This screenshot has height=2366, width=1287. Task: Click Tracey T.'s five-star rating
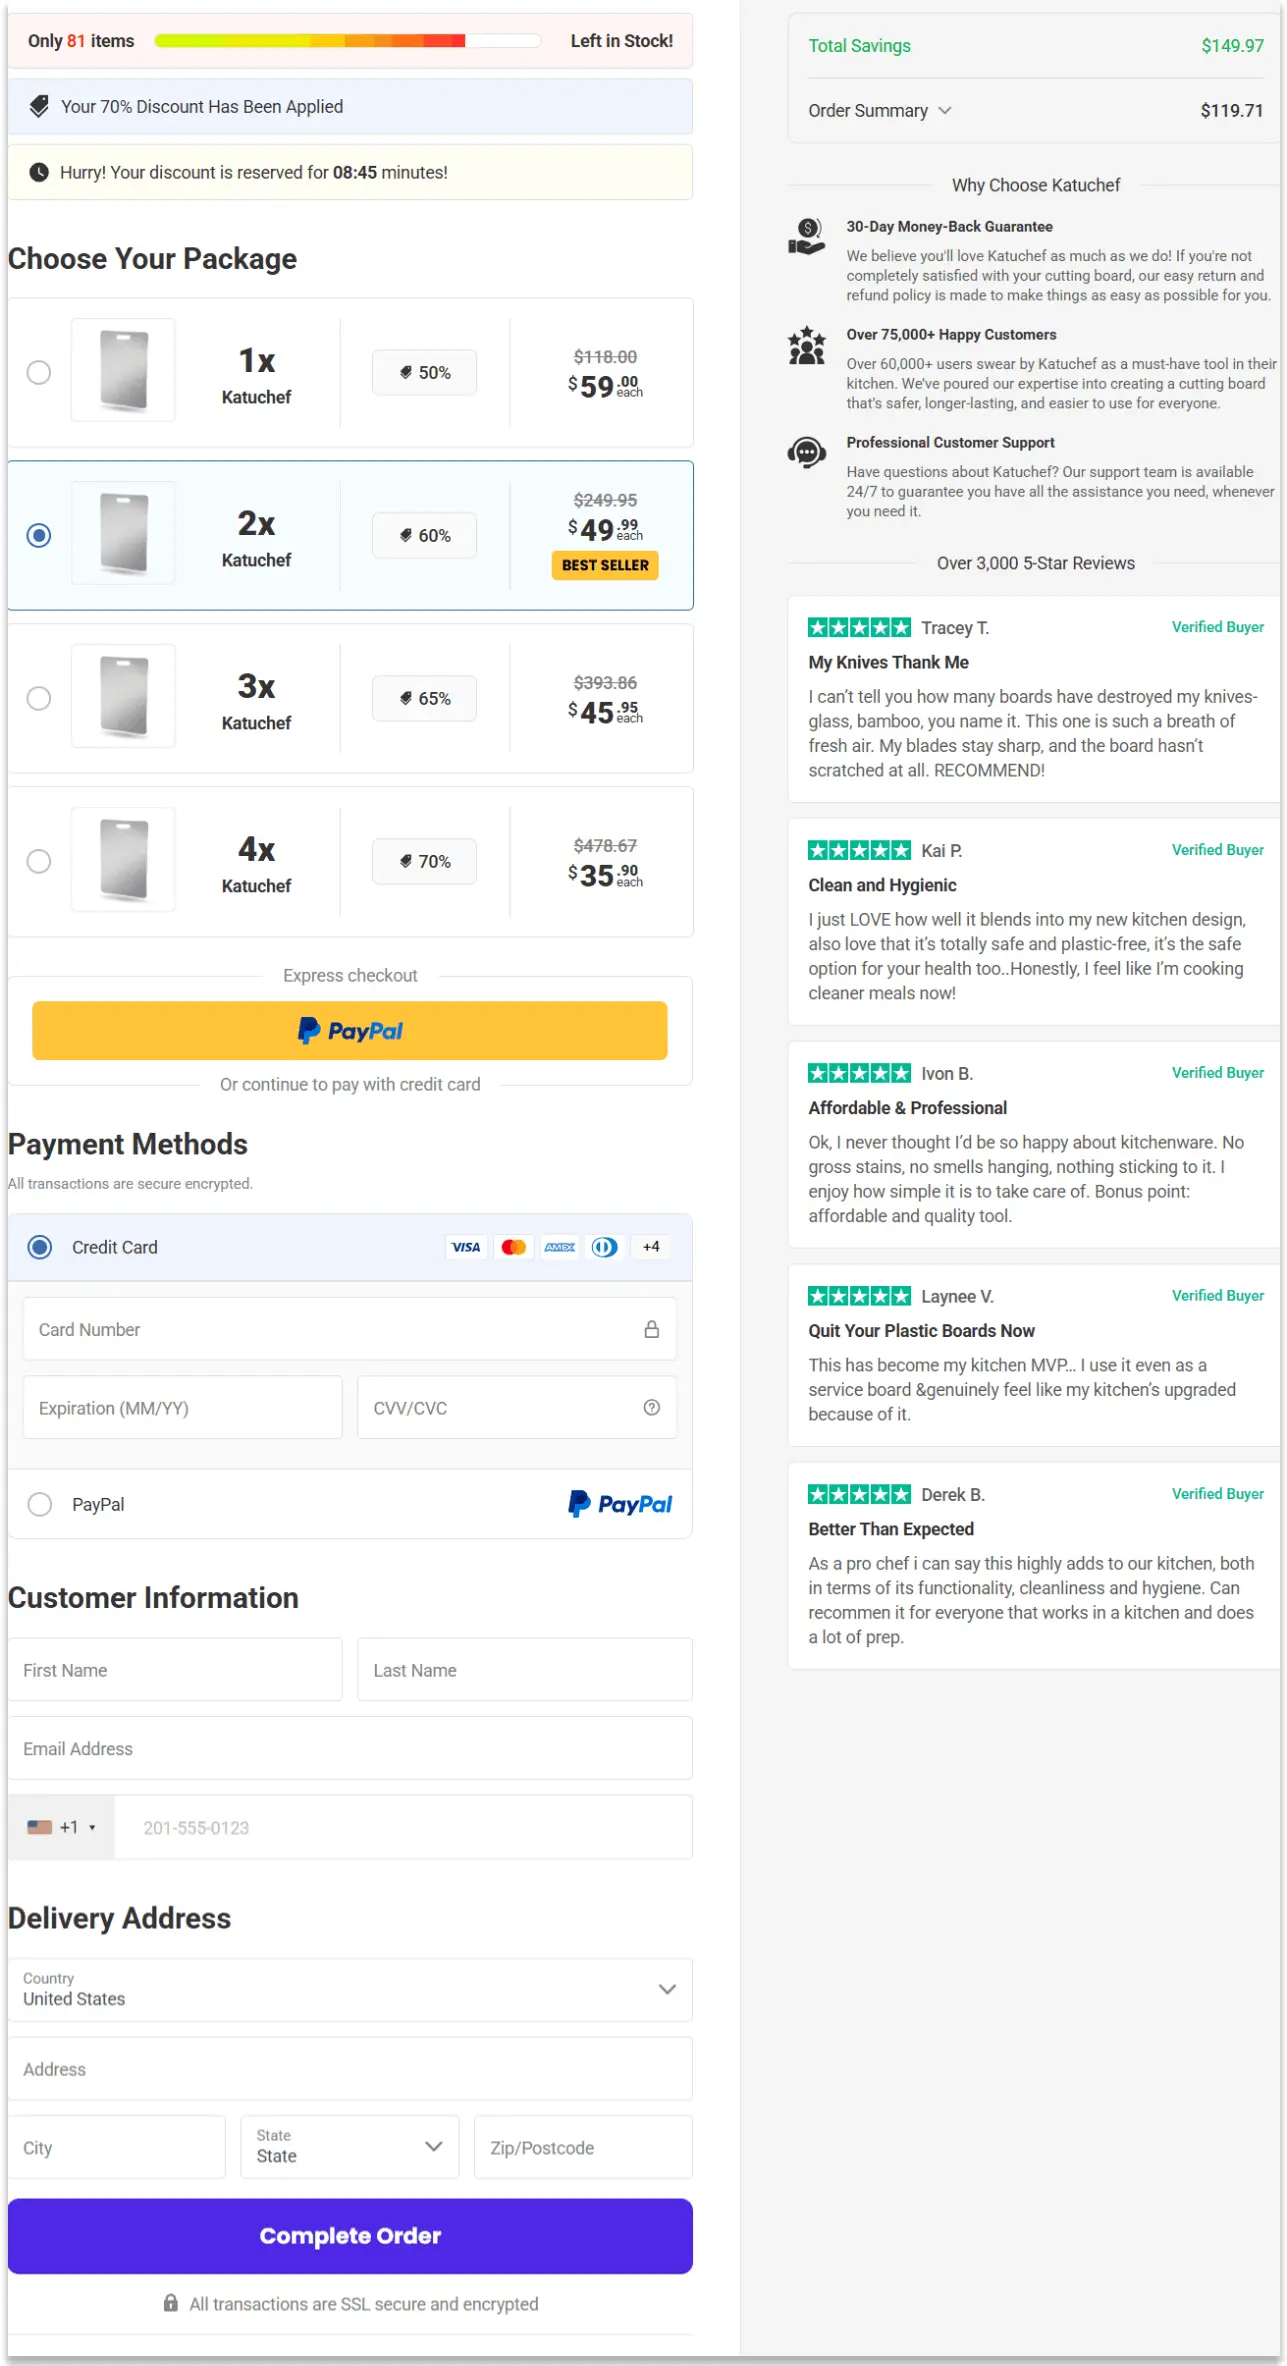859,627
